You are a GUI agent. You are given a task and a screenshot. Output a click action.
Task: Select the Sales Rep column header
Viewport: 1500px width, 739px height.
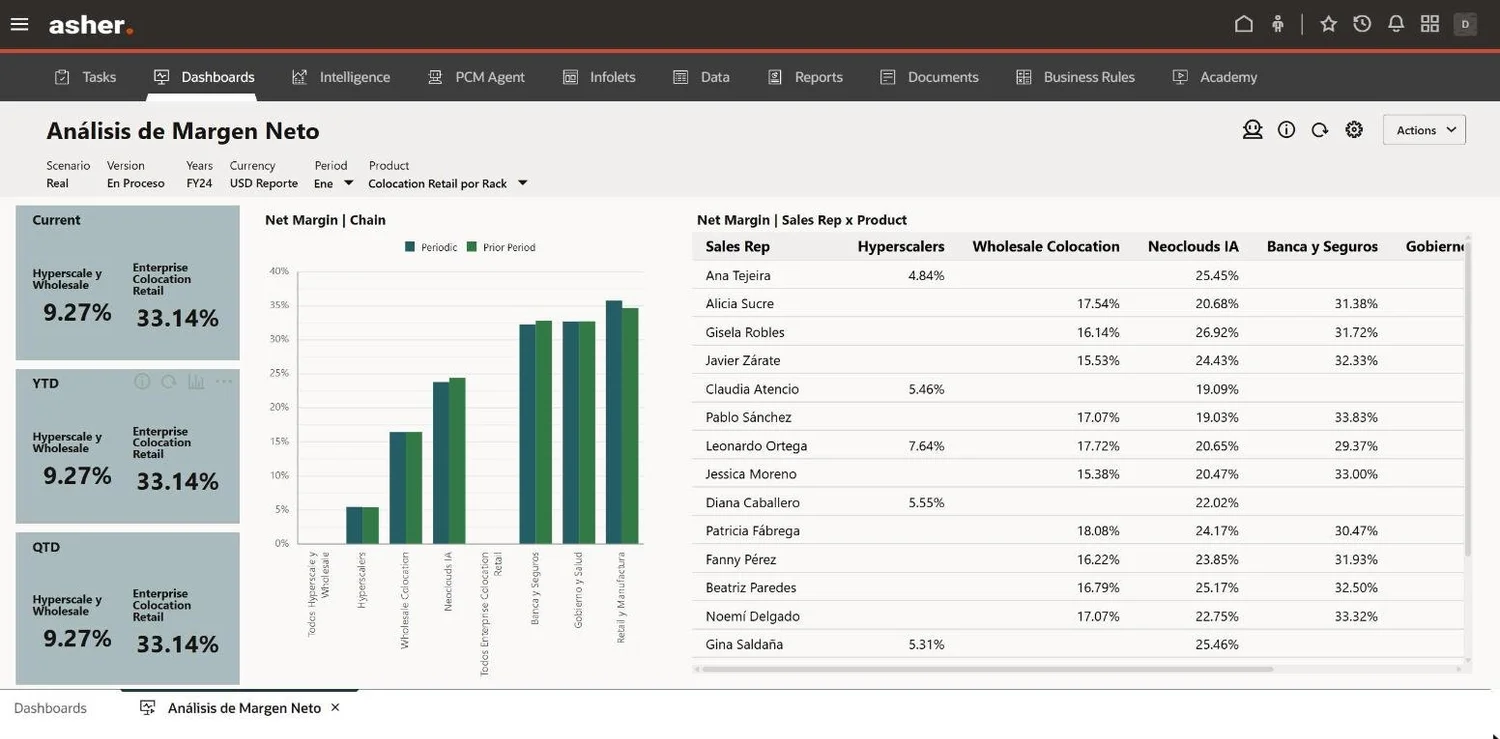pyautogui.click(x=738, y=246)
